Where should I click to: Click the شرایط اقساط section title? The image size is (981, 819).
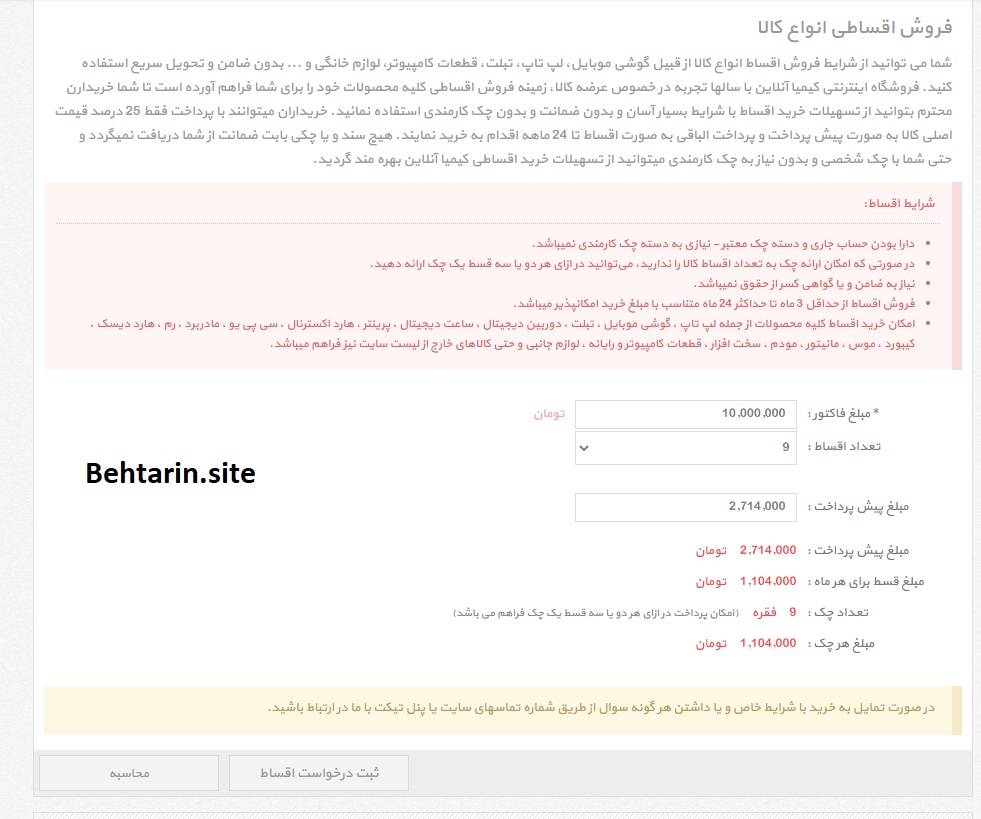[900, 203]
